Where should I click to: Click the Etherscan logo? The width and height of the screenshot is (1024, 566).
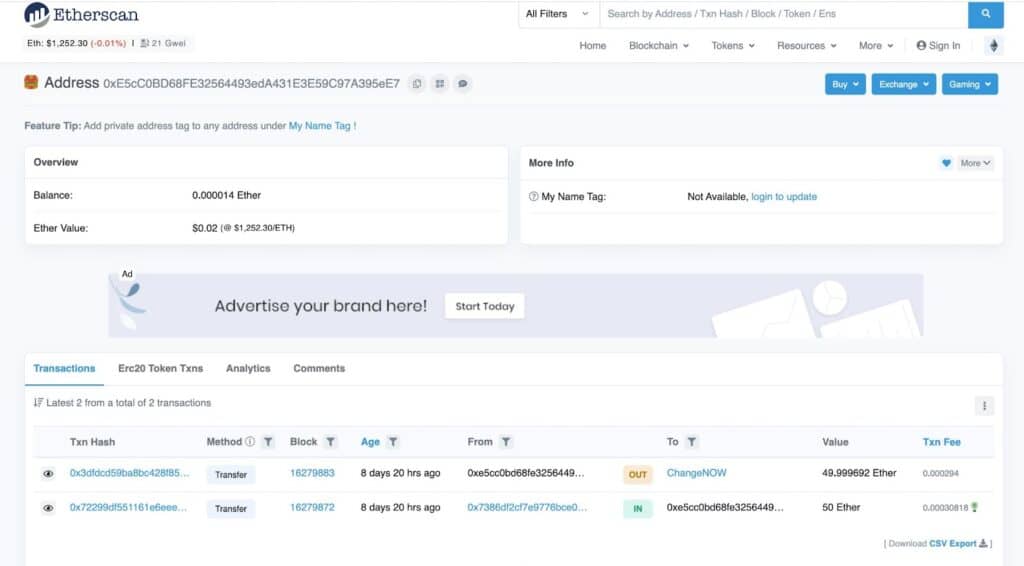81,14
